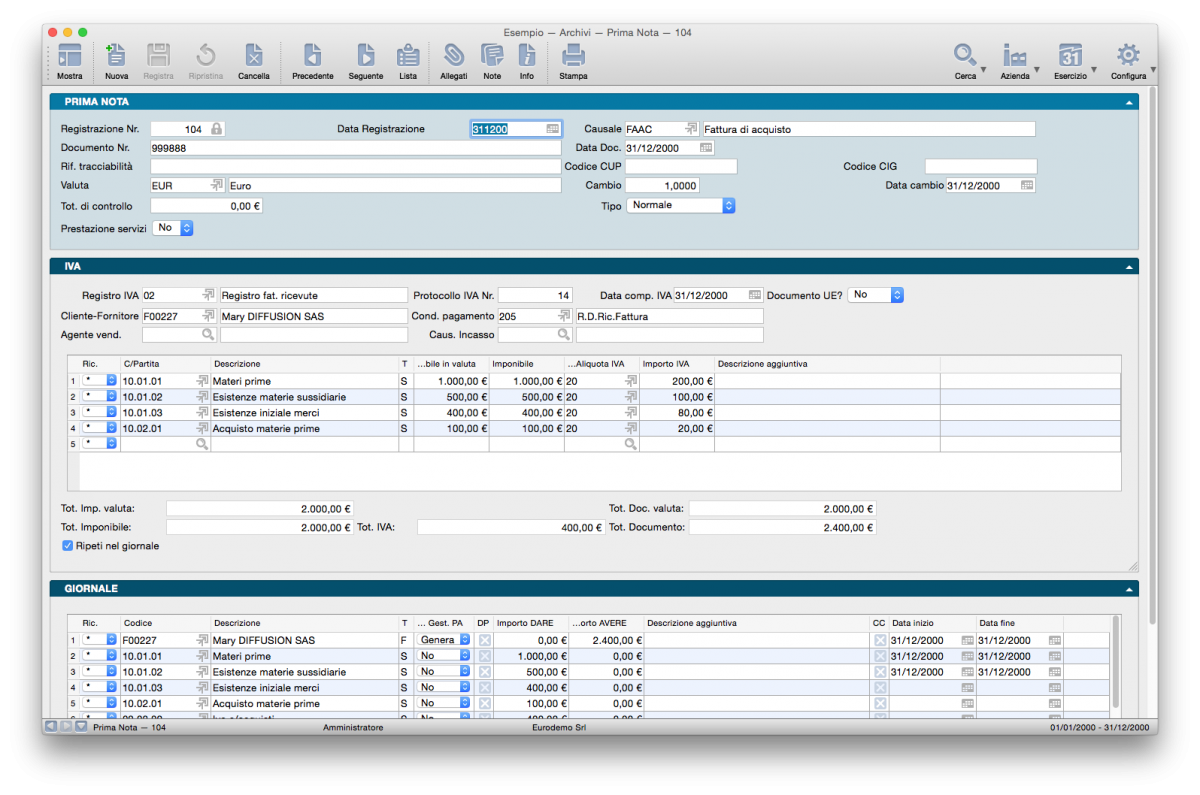Toggle CC checkbox for journal row 10.01.01
The width and height of the screenshot is (1200, 795).
point(880,656)
